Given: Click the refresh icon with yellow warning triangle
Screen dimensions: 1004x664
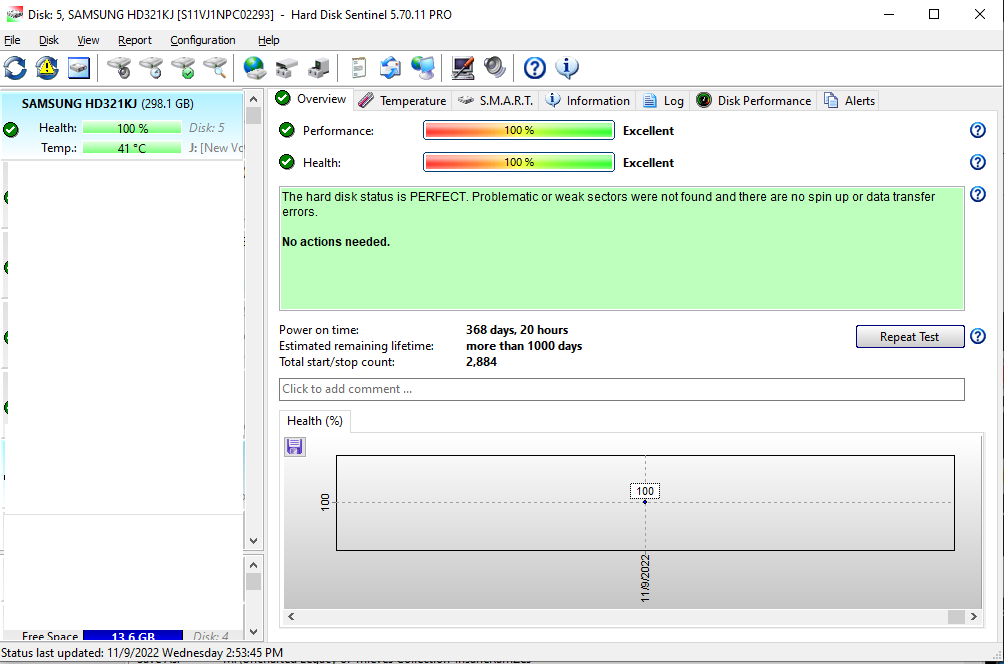Looking at the screenshot, I should coord(47,68).
